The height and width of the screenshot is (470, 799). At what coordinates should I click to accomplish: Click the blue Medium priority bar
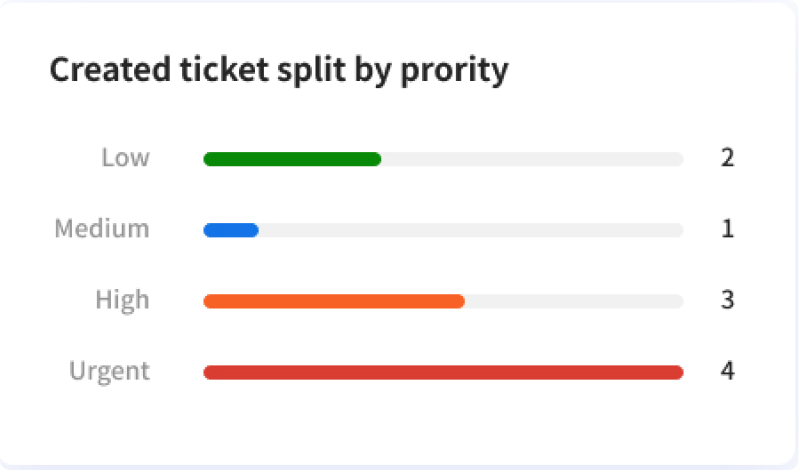point(231,230)
